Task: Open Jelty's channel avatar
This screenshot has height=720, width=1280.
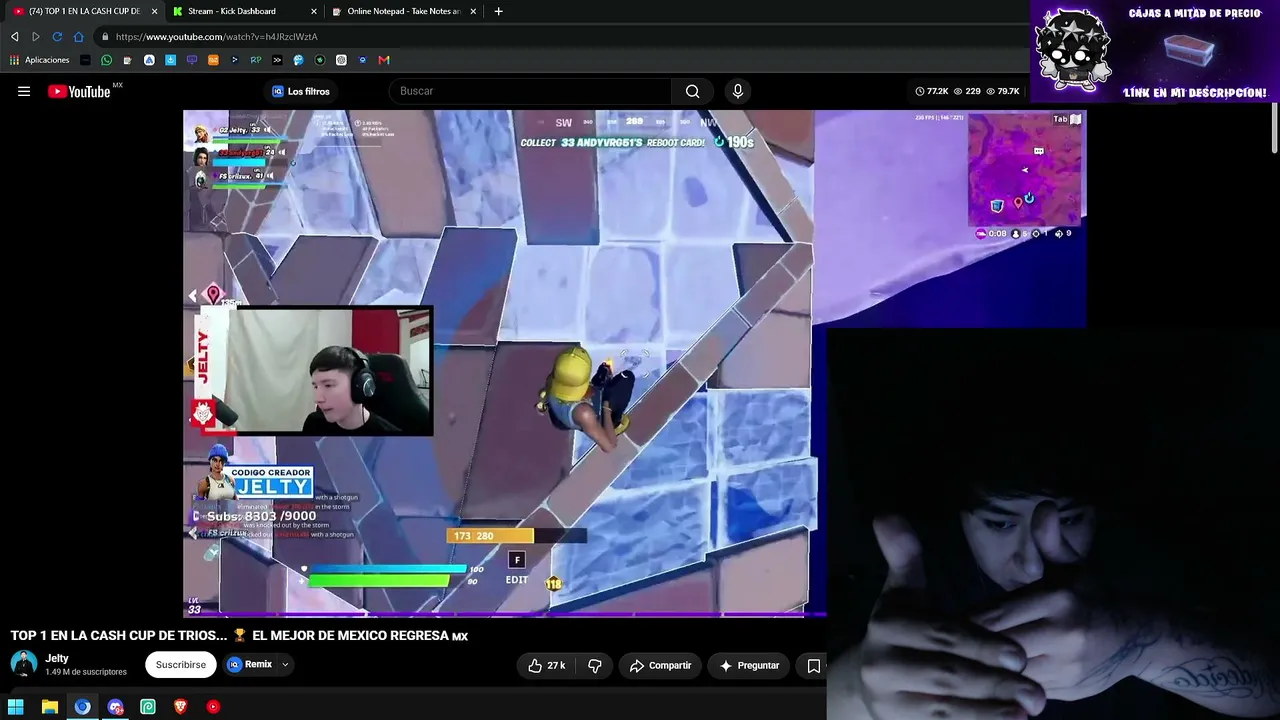Action: pos(24,664)
